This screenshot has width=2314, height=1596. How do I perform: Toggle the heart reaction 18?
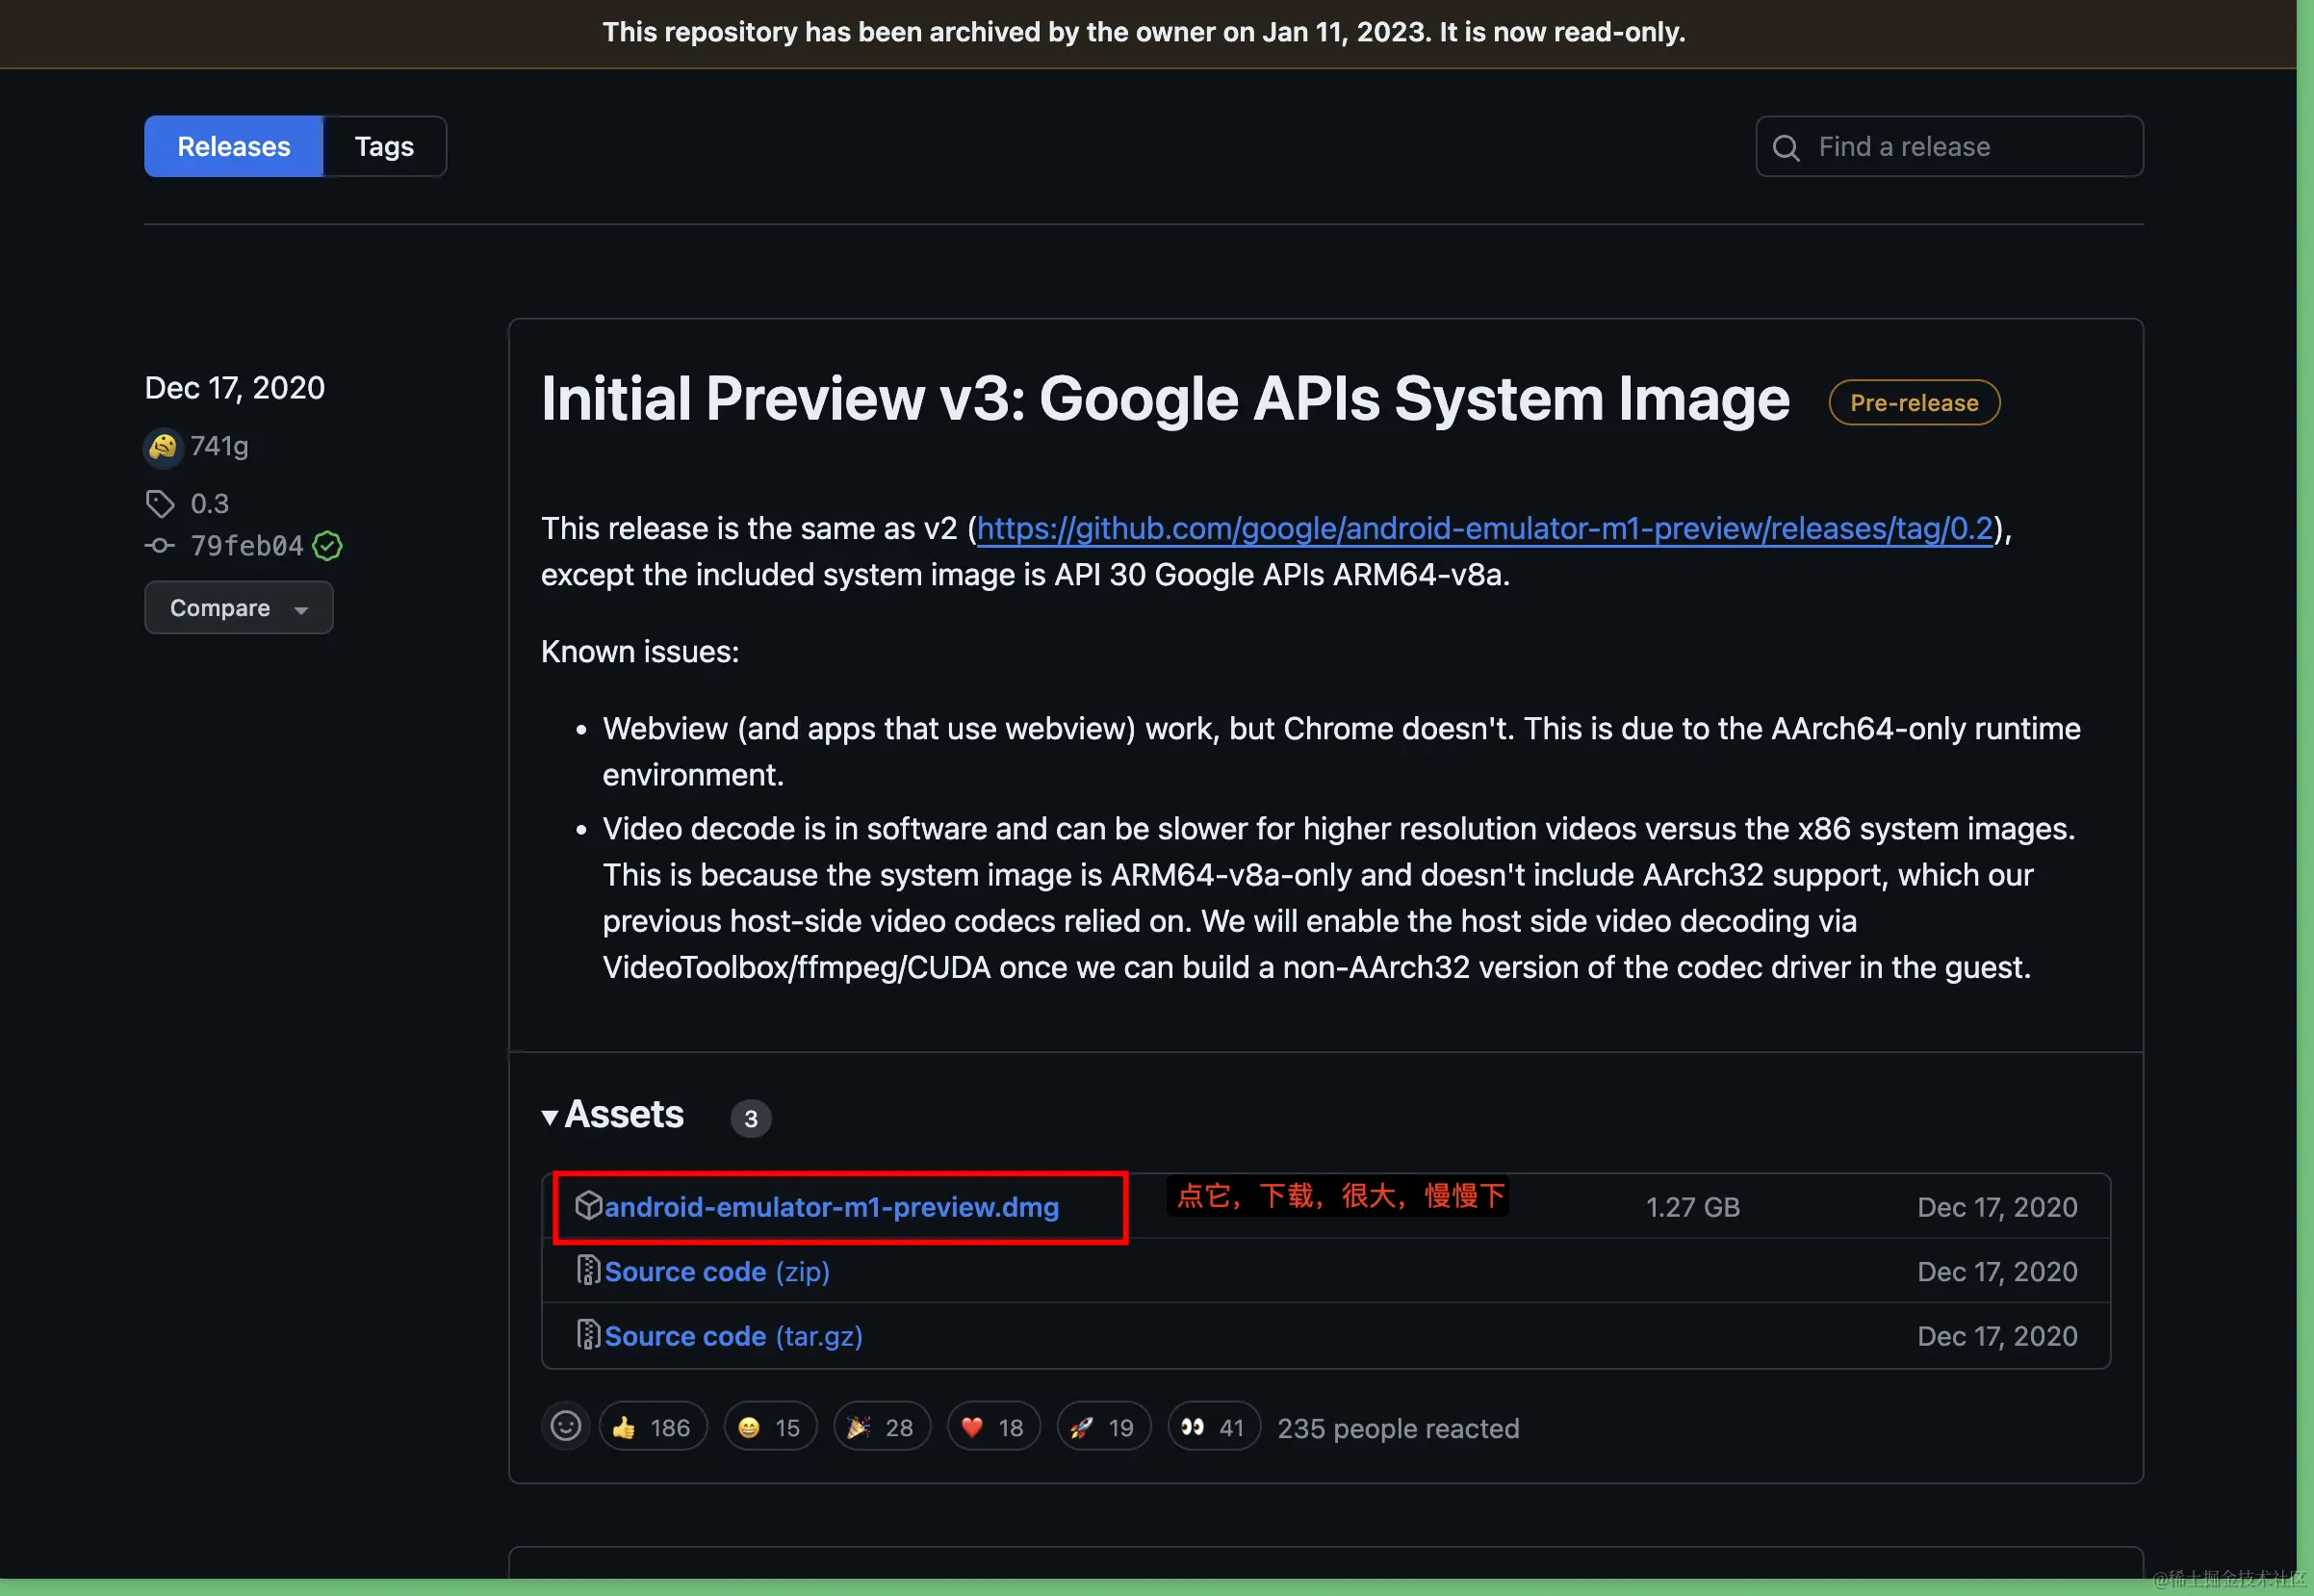pyautogui.click(x=992, y=1427)
